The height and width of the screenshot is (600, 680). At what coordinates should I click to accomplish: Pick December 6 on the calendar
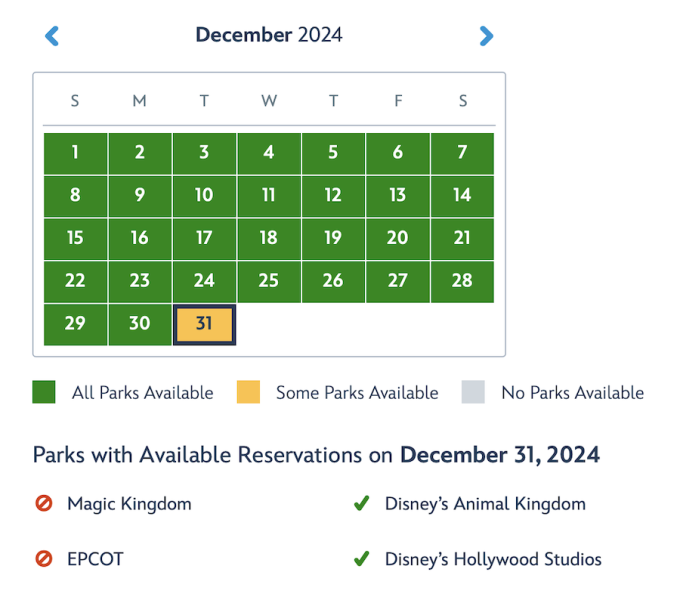398,153
